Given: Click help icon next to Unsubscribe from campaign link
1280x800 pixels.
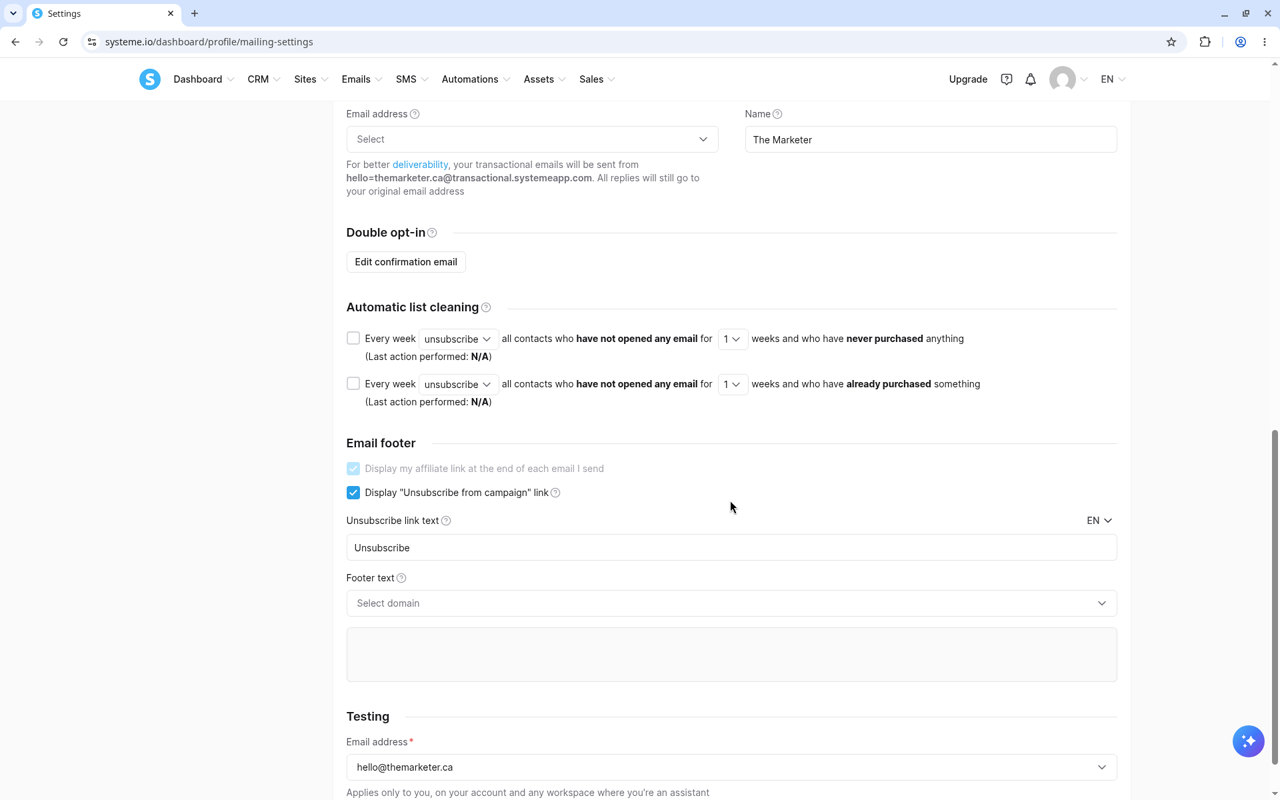Looking at the screenshot, I should click(x=555, y=493).
